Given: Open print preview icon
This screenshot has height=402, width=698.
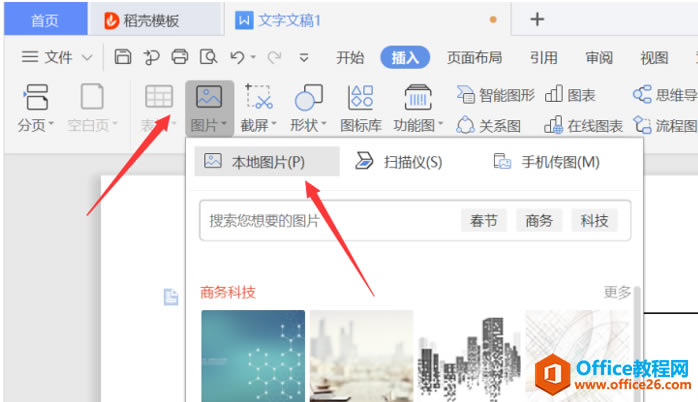Looking at the screenshot, I should (208, 57).
